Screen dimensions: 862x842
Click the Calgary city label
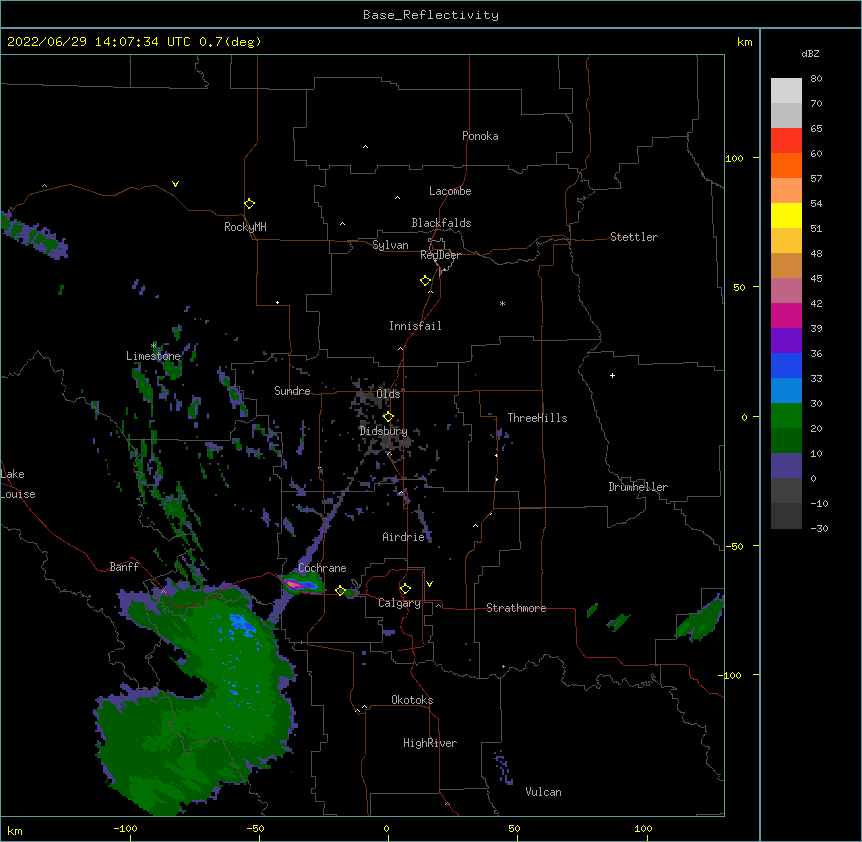(399, 603)
